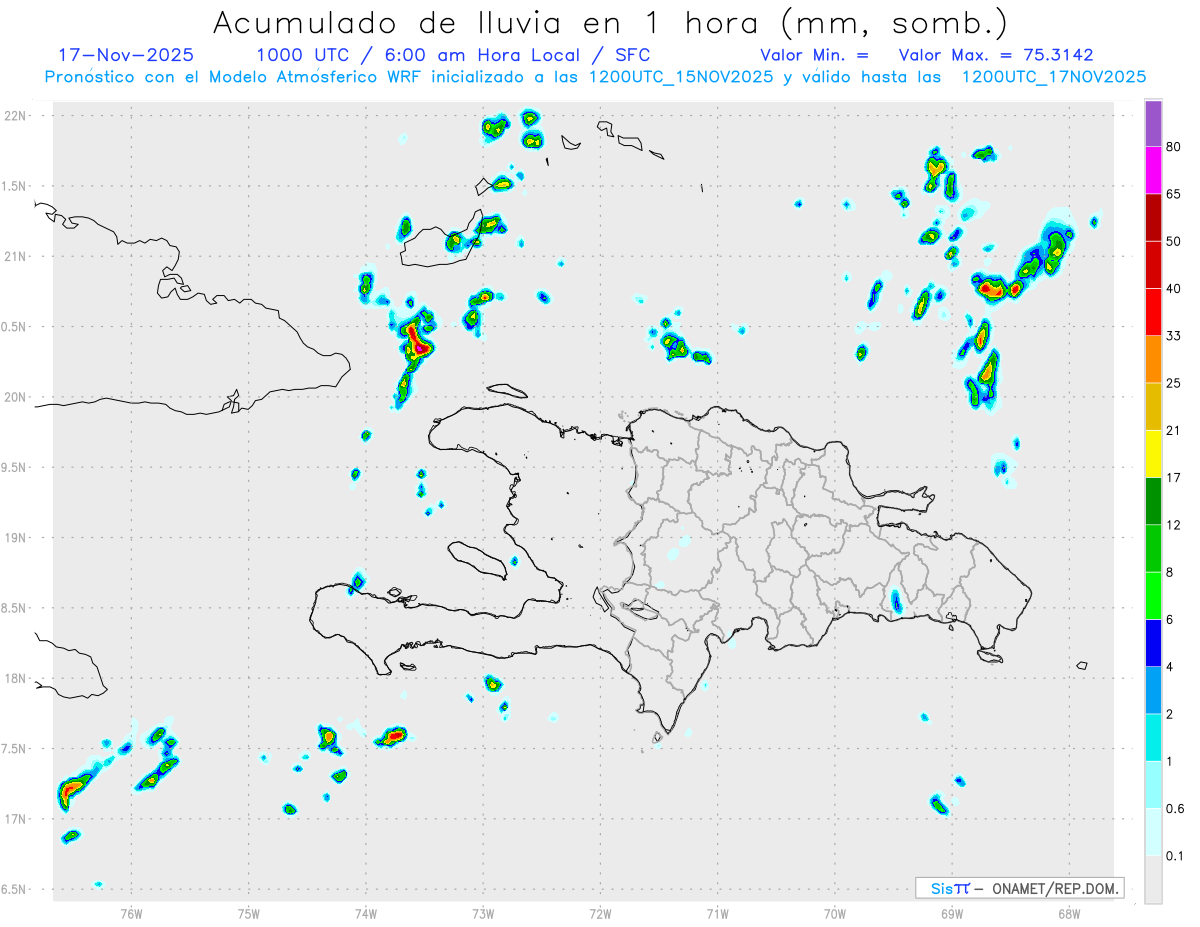The width and height of the screenshot is (1200, 927).
Task: Click the '76W' longitude label
Action: (x=131, y=912)
